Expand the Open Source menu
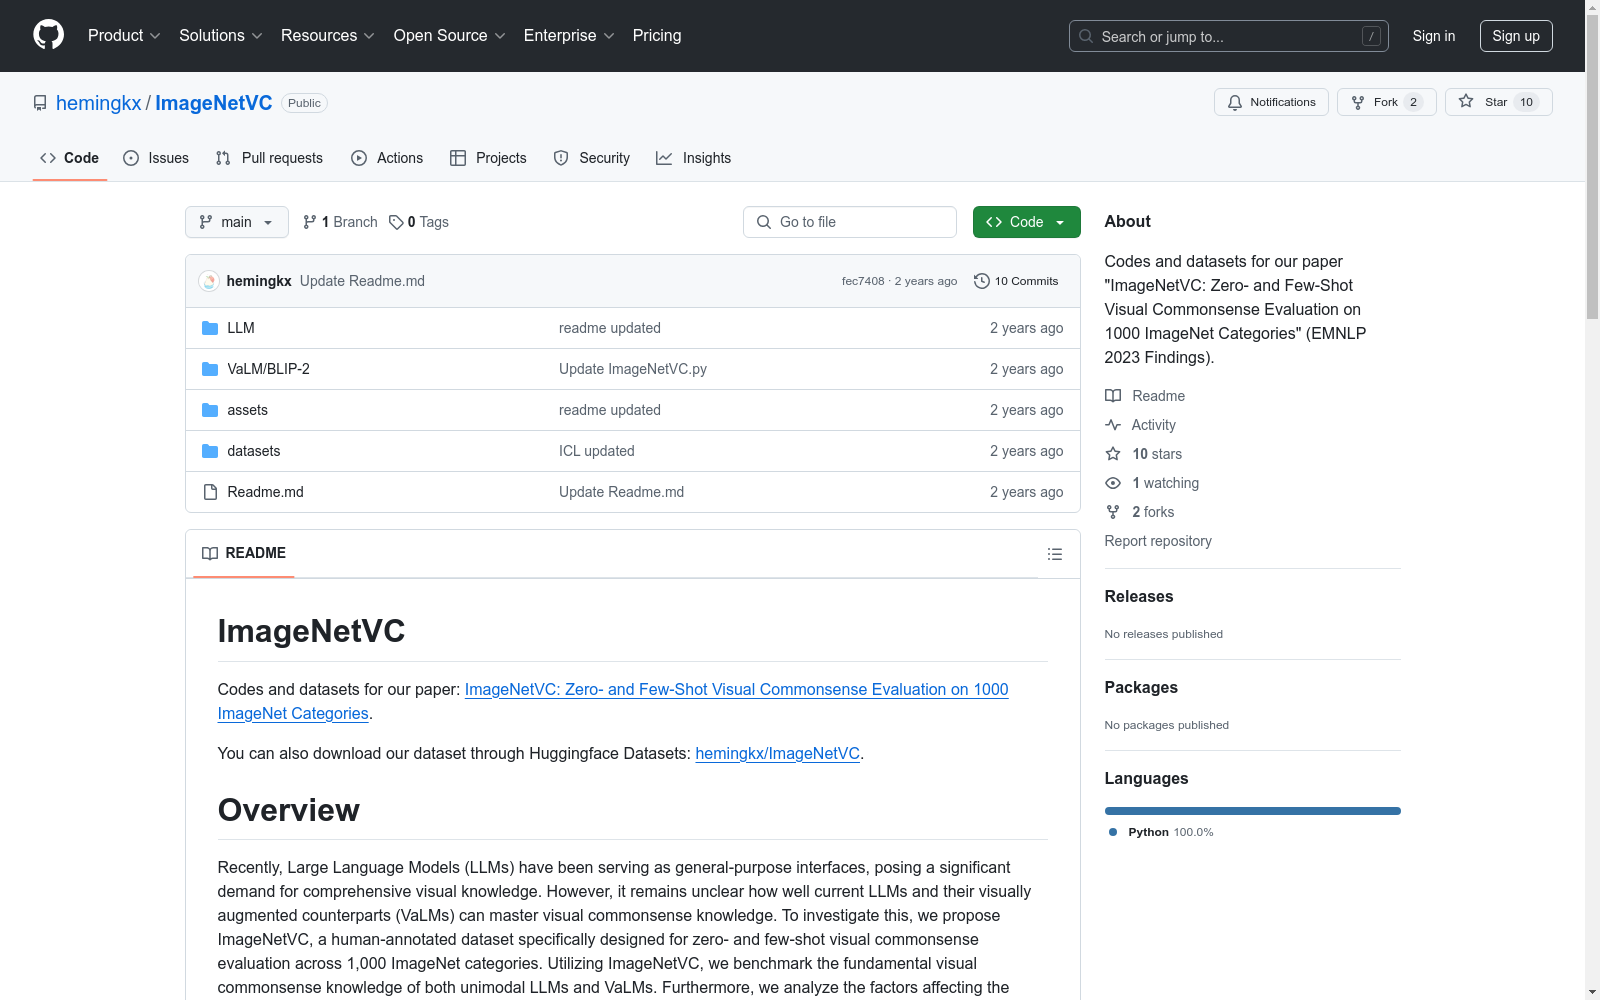This screenshot has height=1000, width=1600. point(450,35)
